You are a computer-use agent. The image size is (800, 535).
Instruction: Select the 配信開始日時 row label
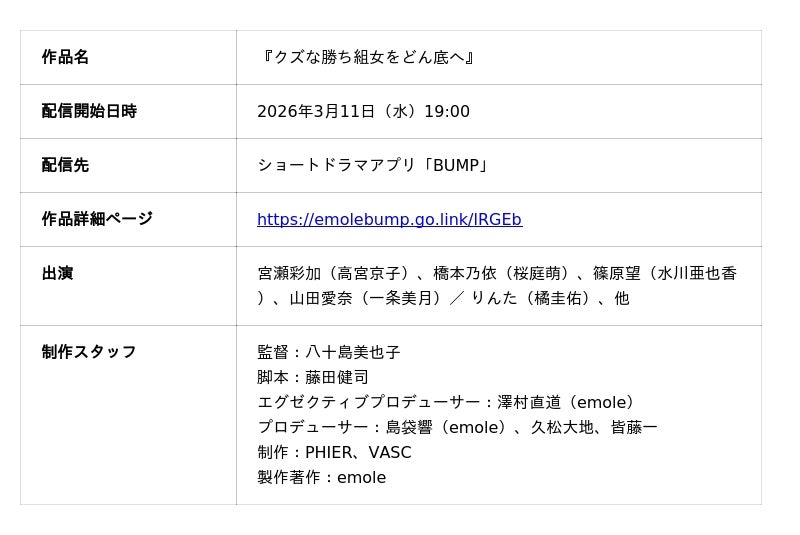tap(89, 111)
